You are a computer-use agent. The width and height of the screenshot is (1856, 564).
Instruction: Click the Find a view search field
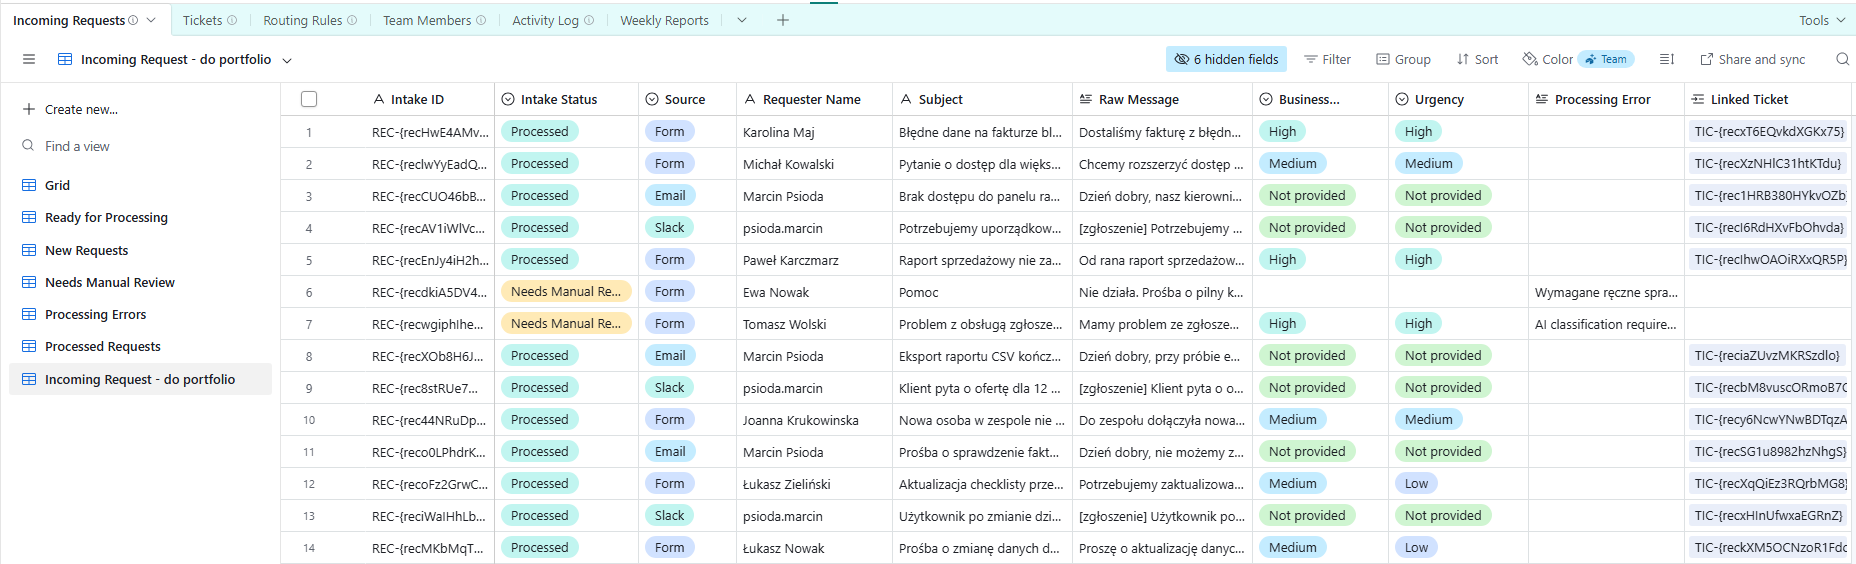[x=140, y=146]
